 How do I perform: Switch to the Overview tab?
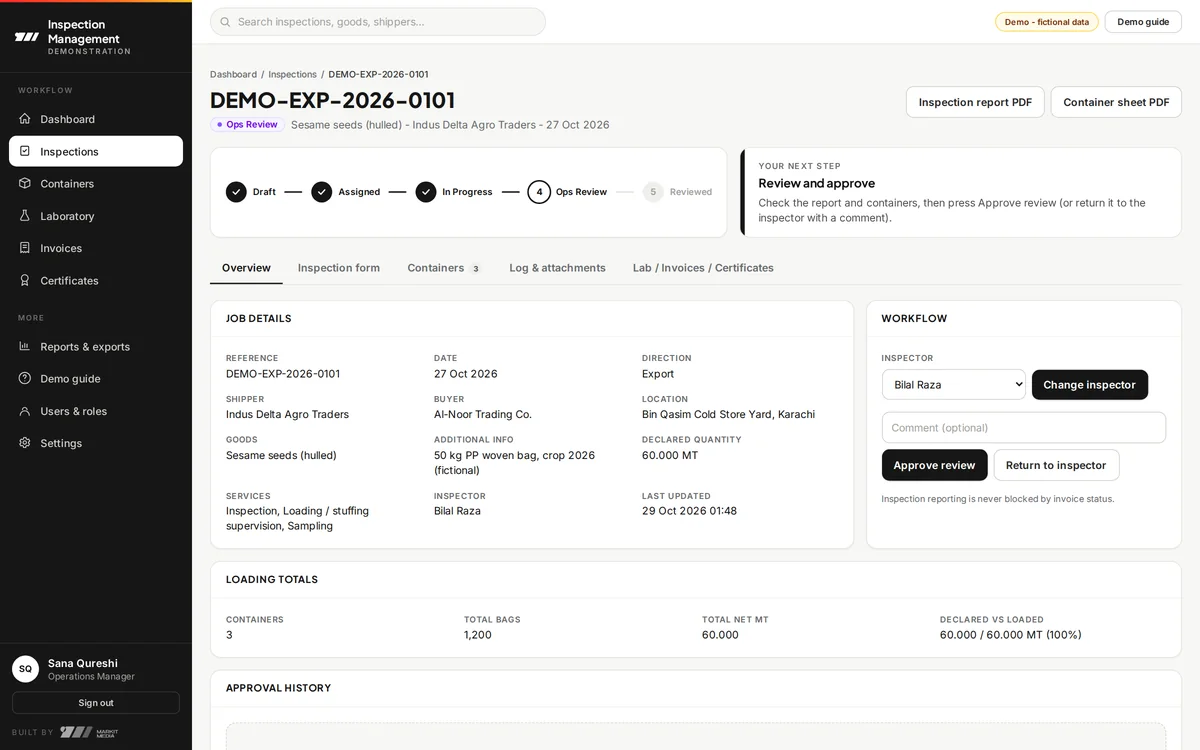[246, 268]
